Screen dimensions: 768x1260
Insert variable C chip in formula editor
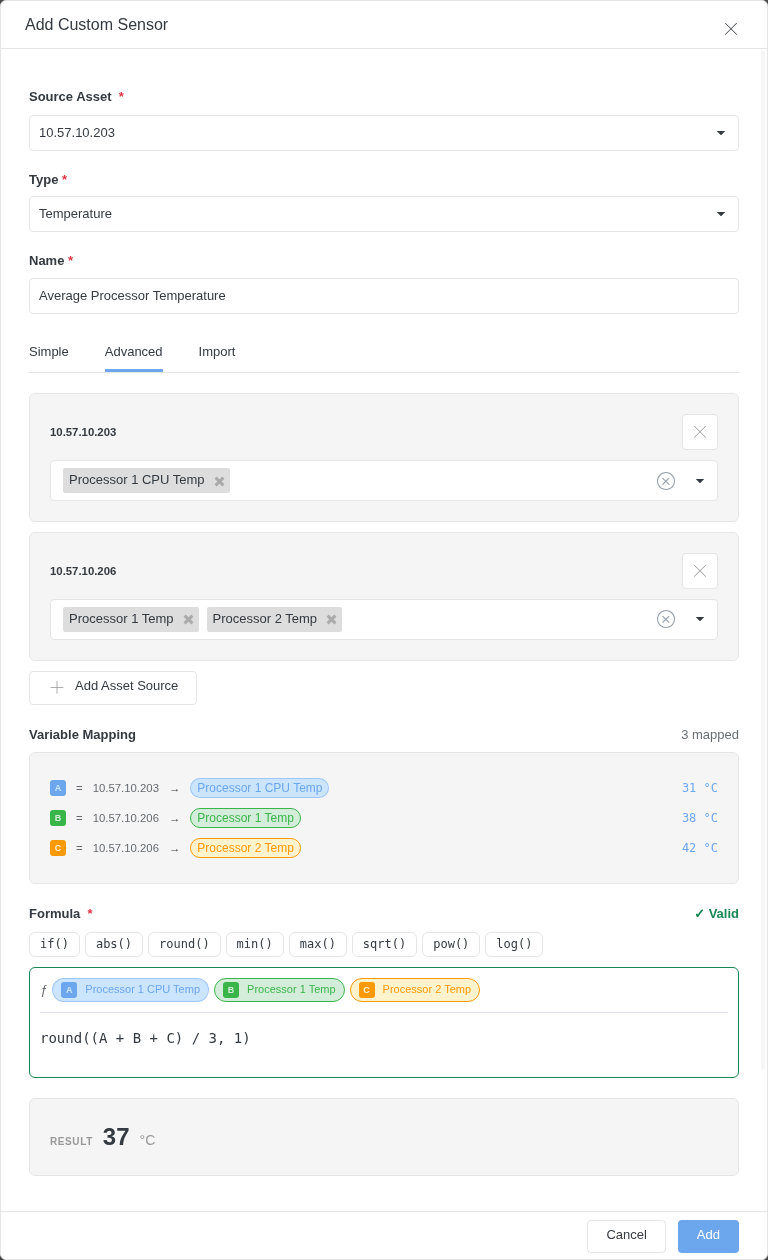click(415, 990)
